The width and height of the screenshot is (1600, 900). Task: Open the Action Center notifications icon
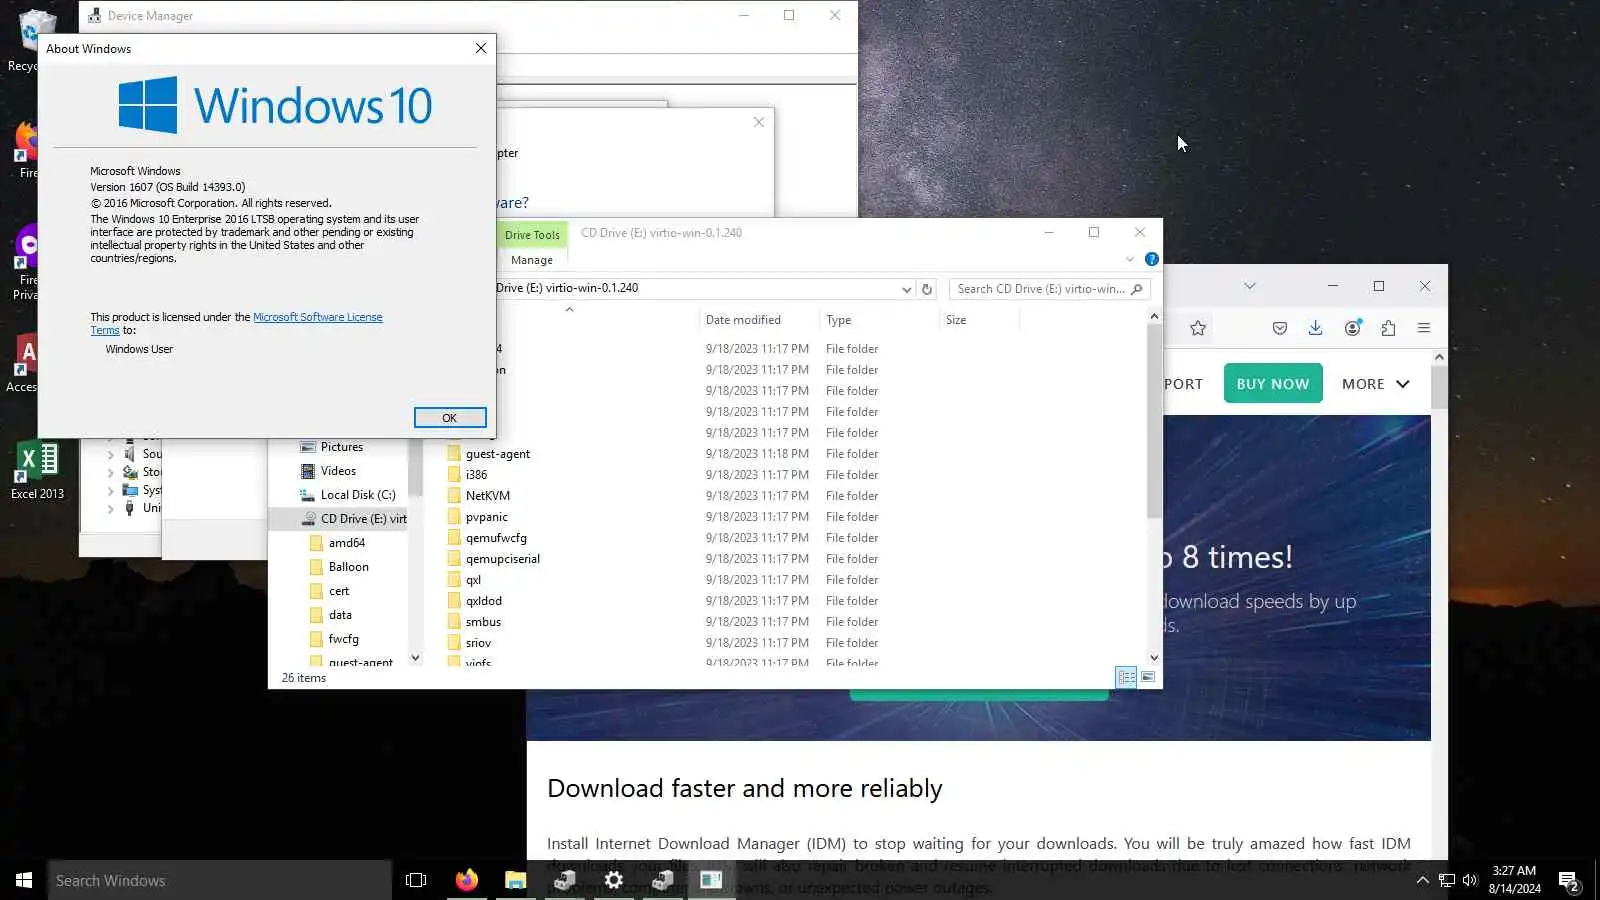point(1569,881)
